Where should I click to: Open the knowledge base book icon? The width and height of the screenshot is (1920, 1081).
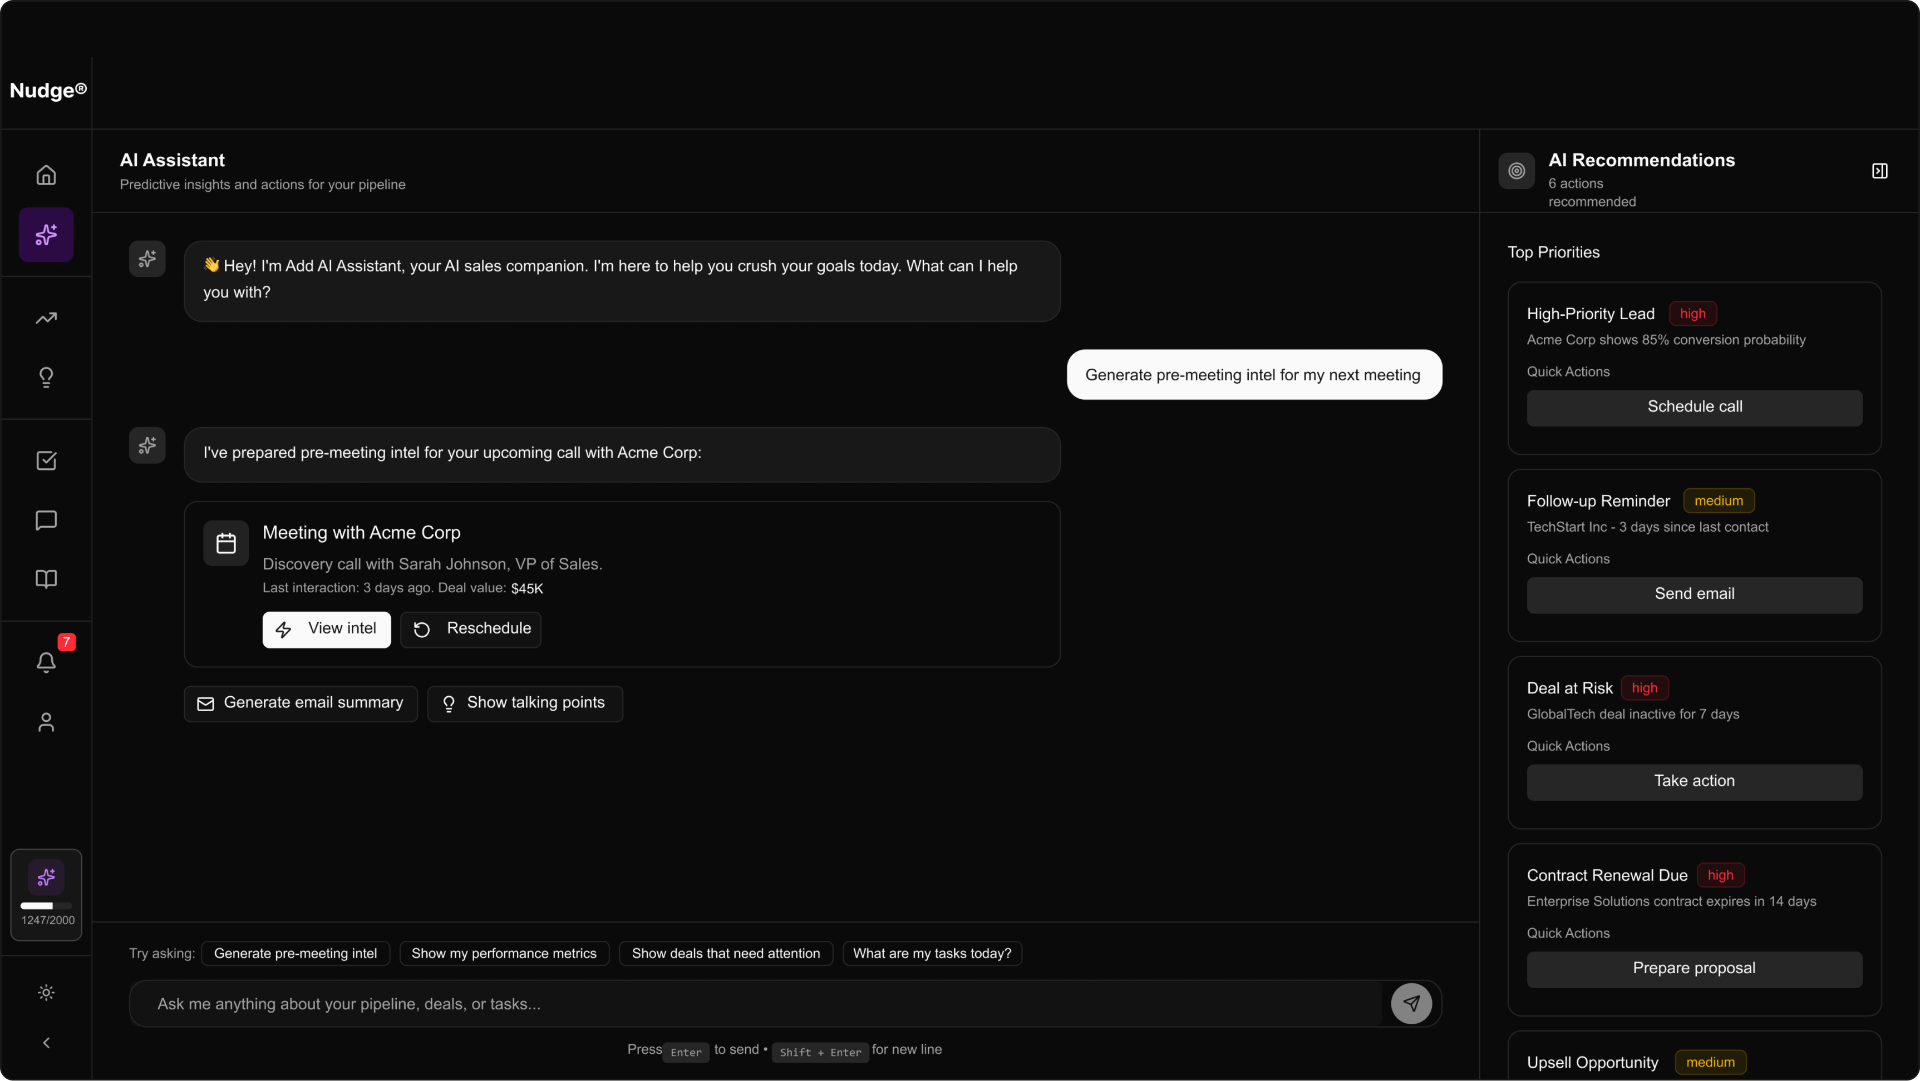[x=46, y=579]
